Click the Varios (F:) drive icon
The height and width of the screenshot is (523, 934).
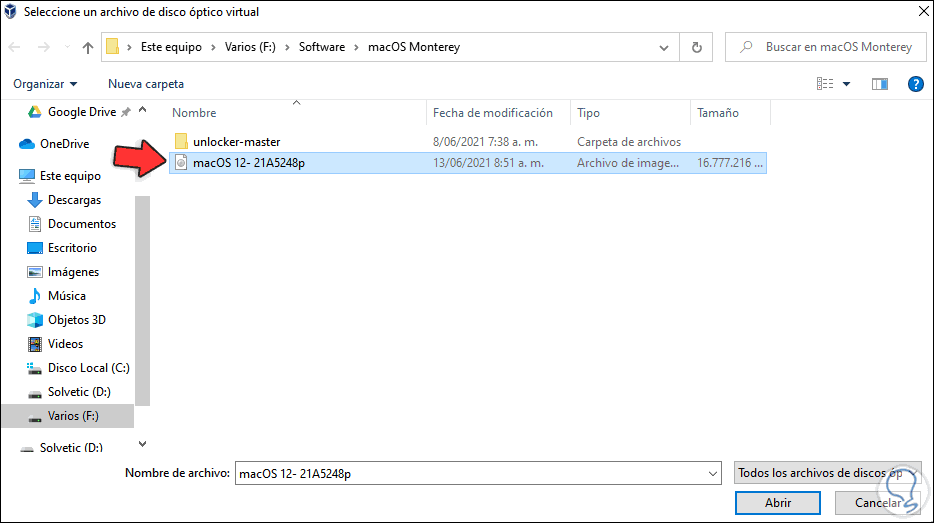pyautogui.click(x=35, y=418)
